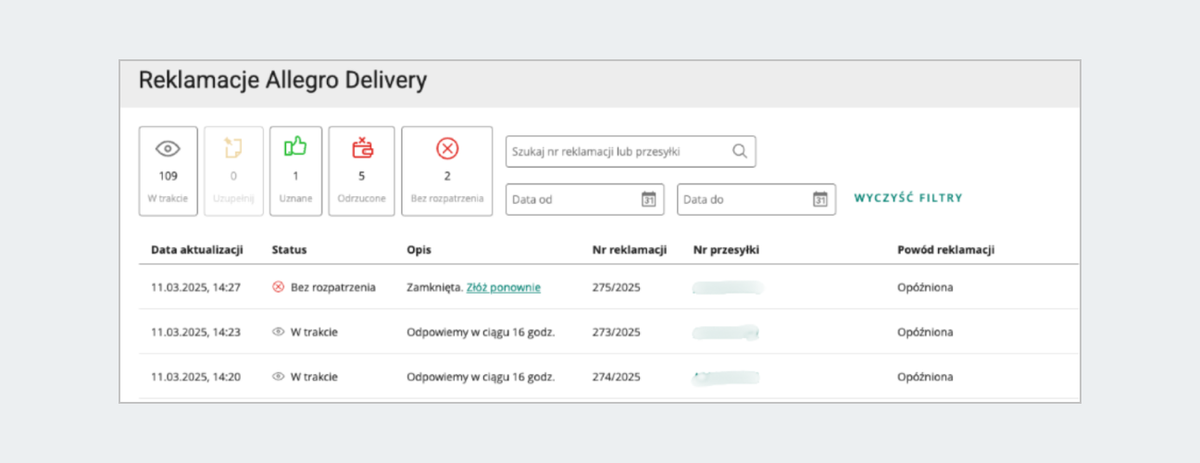Click eye status icon in row 274/2025

(x=278, y=377)
